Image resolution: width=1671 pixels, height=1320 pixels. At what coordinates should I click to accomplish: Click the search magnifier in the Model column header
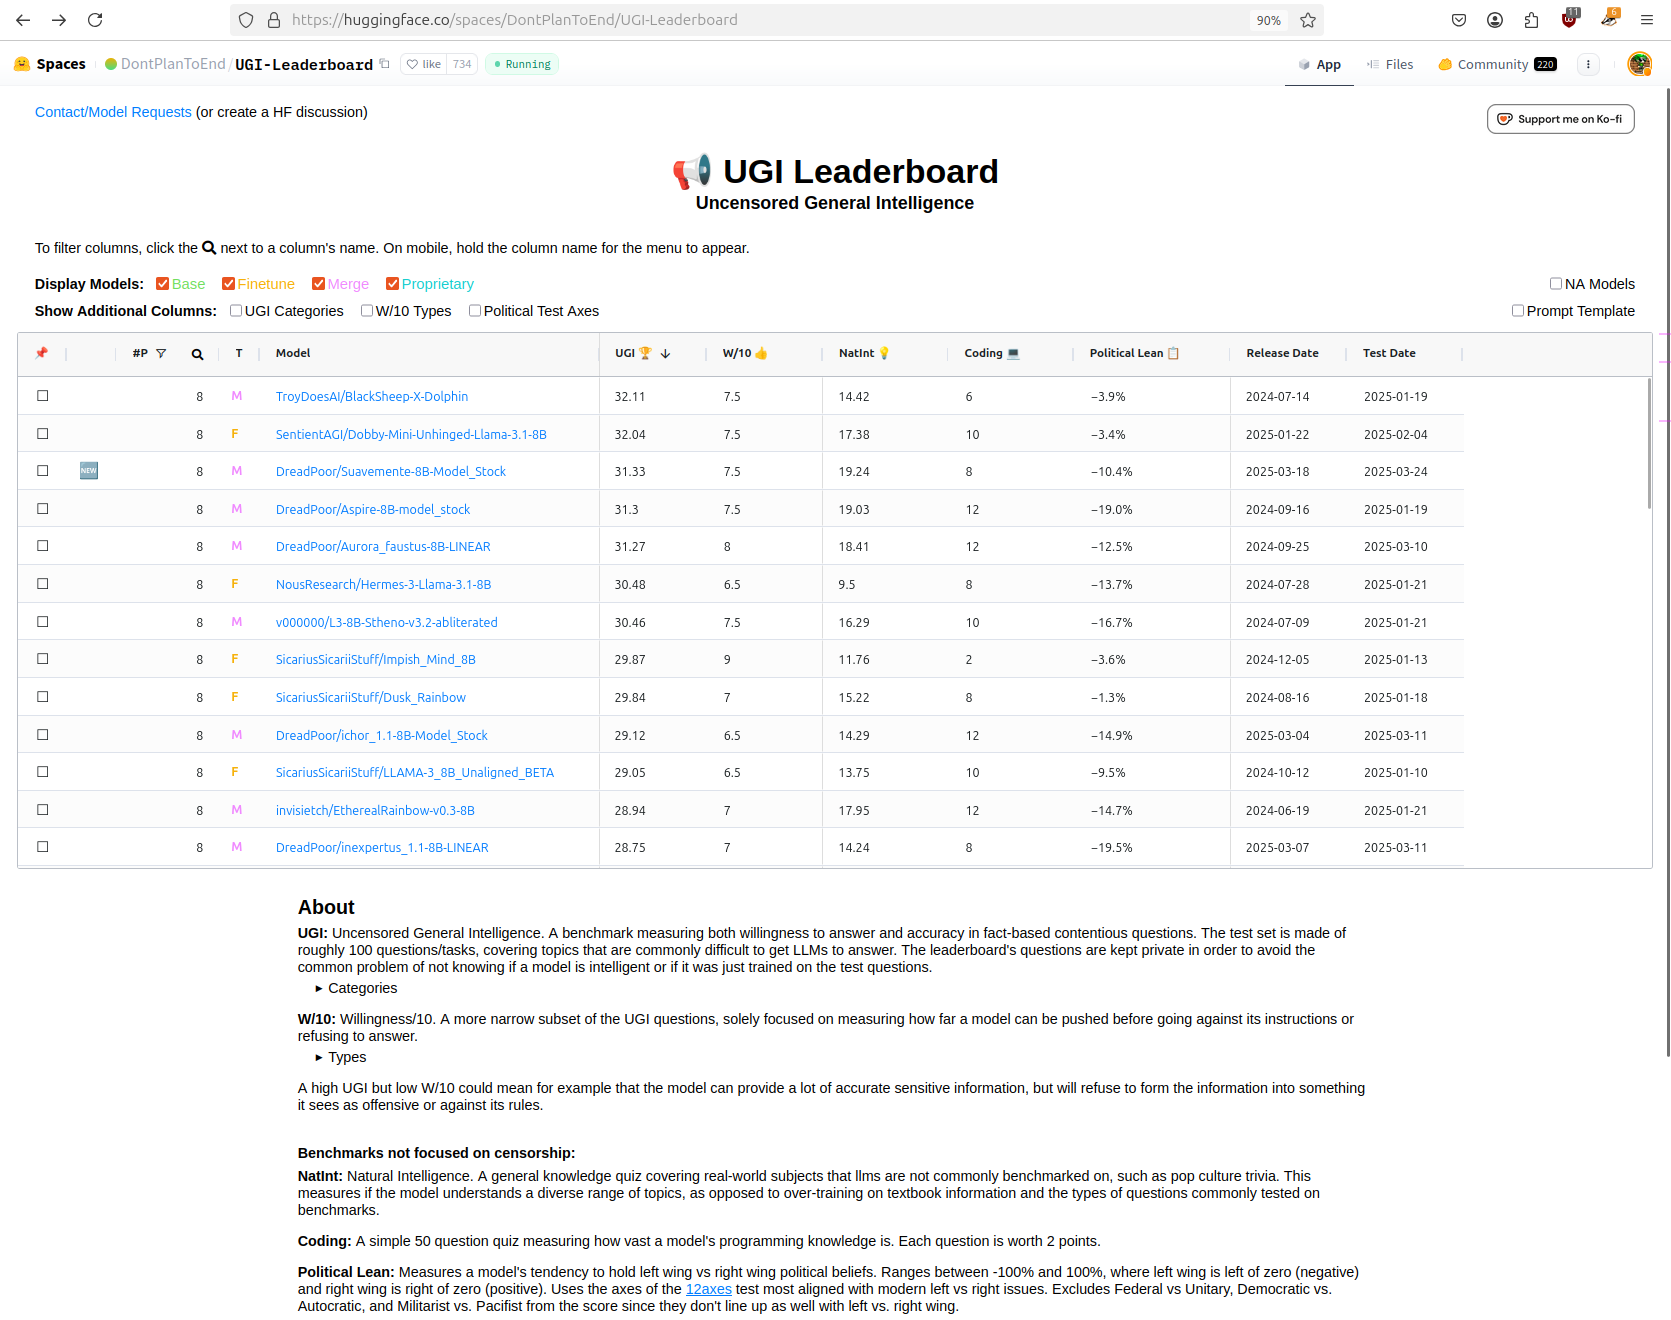197,353
